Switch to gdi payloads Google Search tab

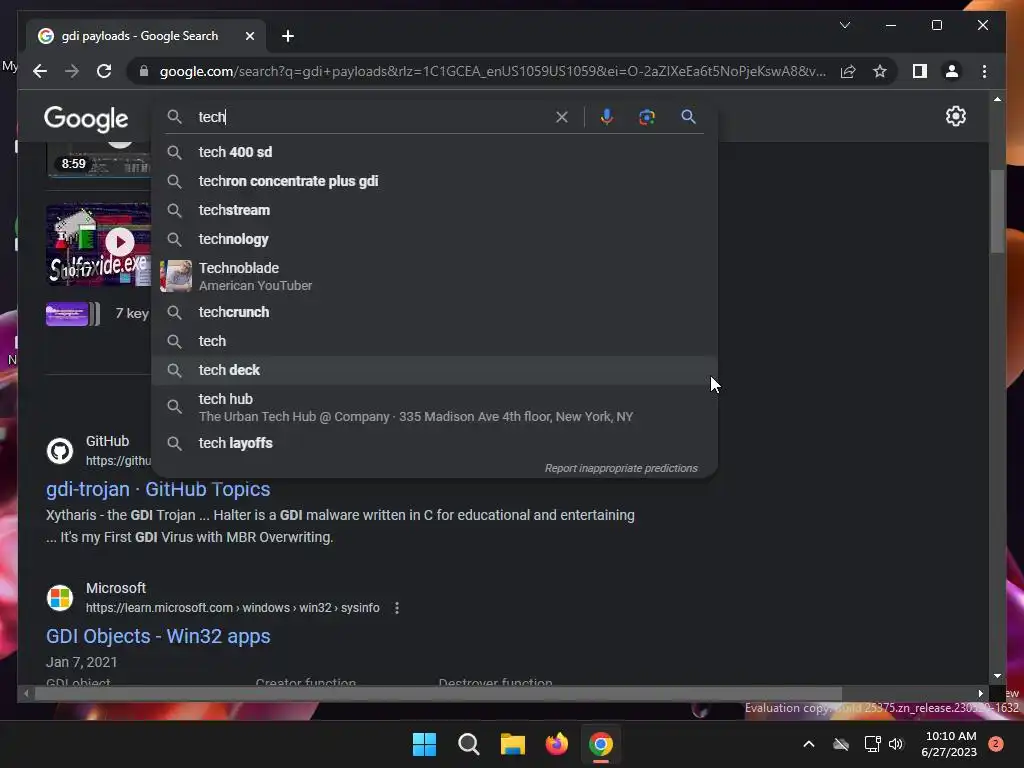pos(146,36)
